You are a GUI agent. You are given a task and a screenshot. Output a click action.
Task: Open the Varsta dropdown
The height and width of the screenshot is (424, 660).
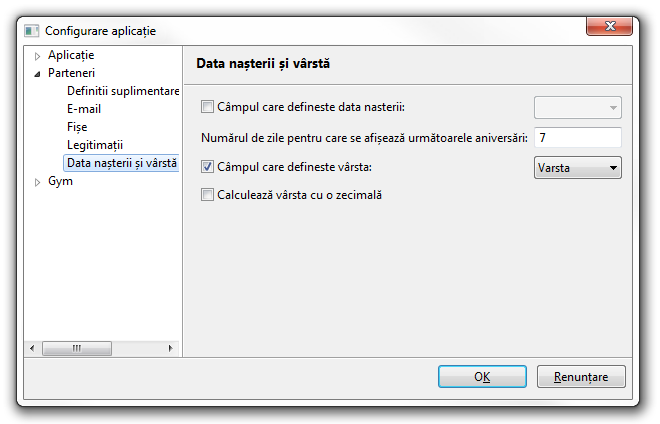(578, 167)
